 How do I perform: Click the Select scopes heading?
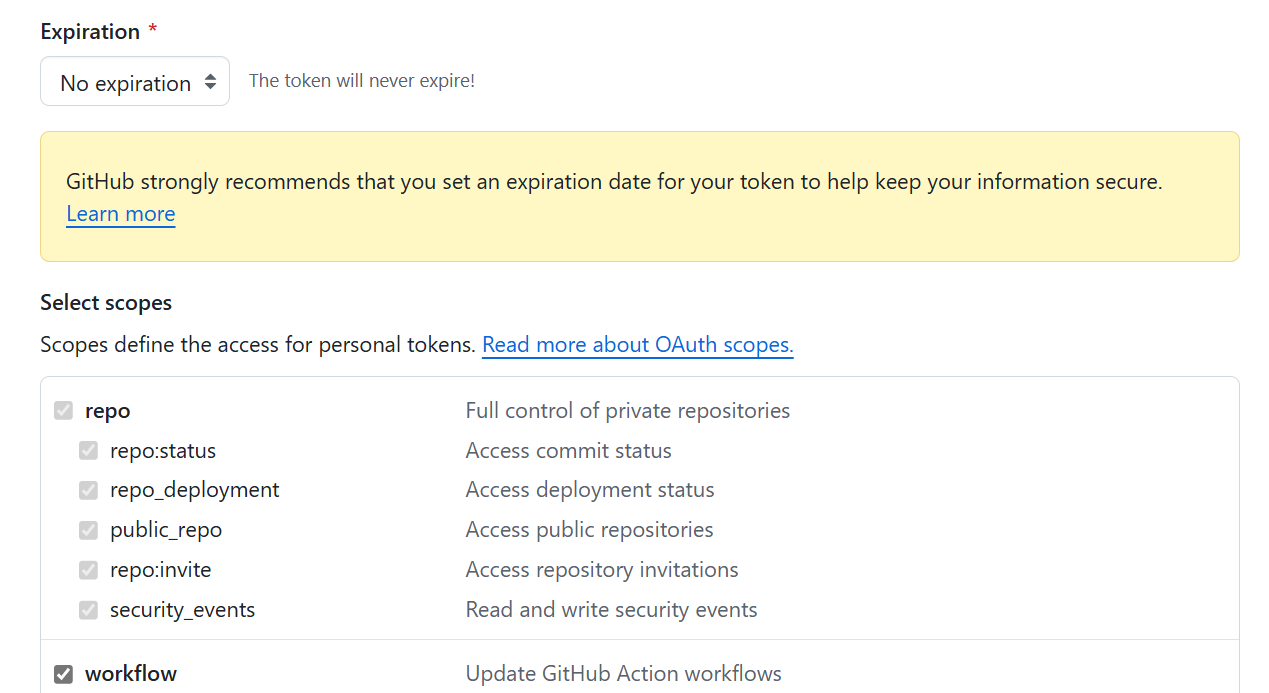106,303
